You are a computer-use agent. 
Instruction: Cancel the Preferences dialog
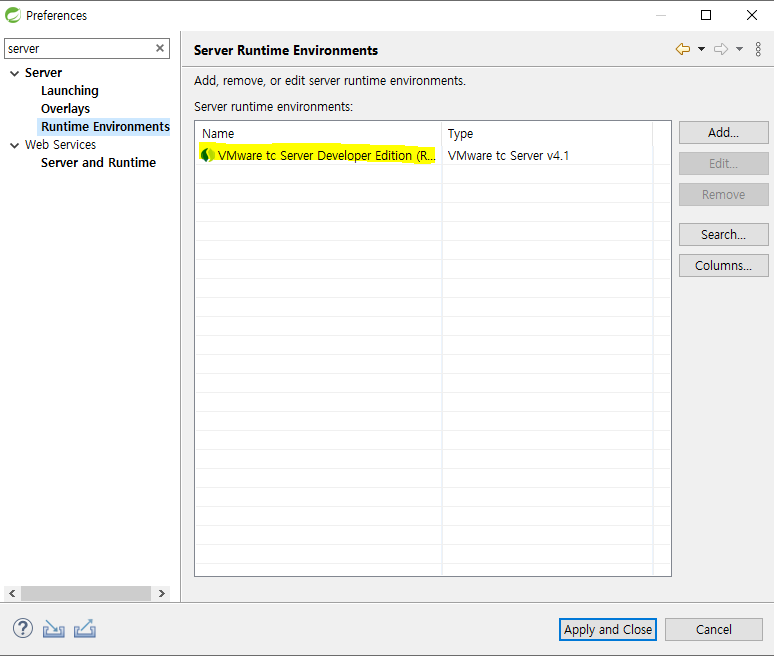tap(713, 629)
